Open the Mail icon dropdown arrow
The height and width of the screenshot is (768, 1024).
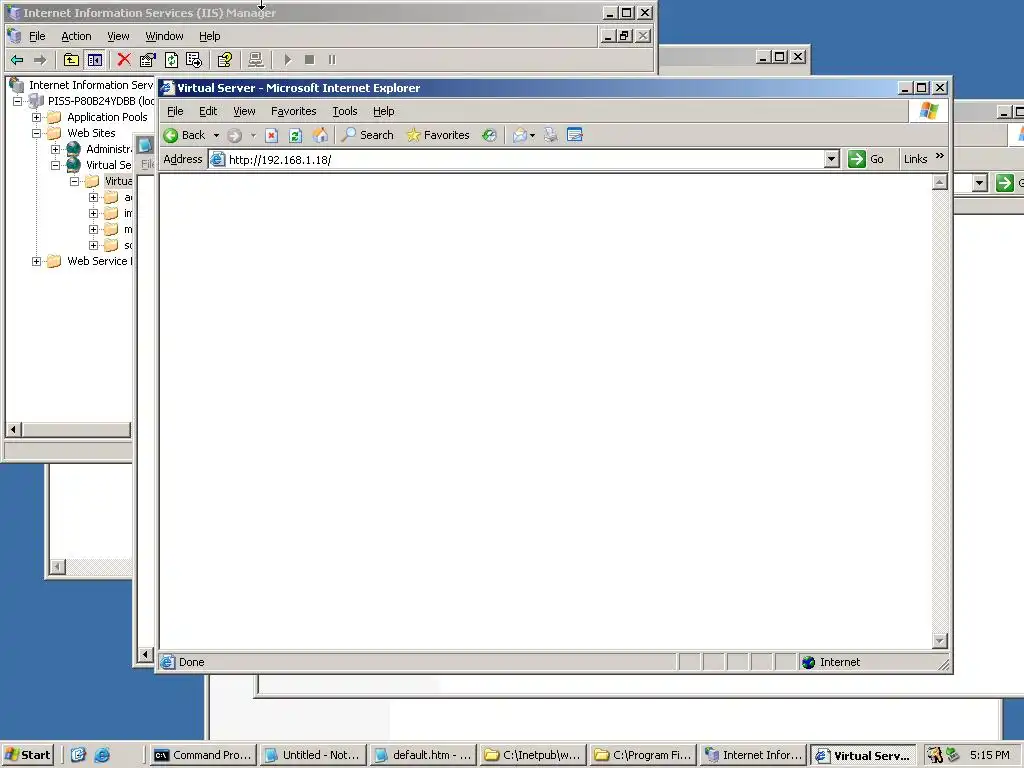point(533,136)
